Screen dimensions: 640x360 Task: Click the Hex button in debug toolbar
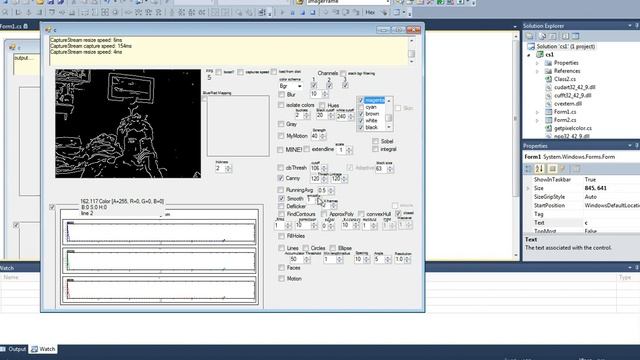coord(370,12)
